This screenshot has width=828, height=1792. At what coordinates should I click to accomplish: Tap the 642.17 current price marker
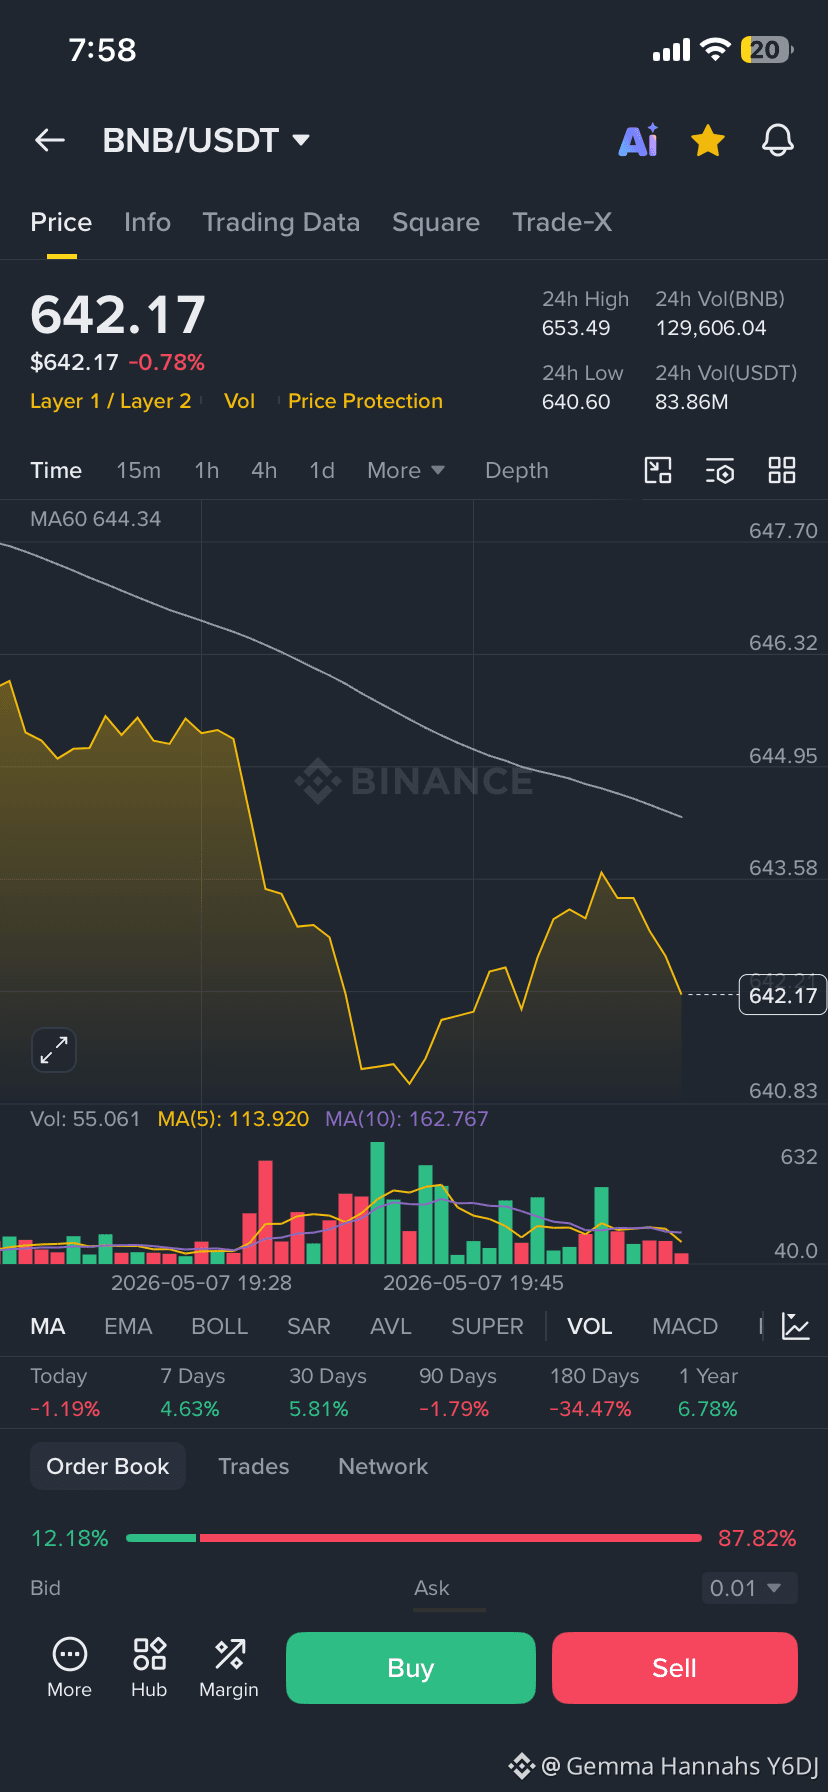782,995
